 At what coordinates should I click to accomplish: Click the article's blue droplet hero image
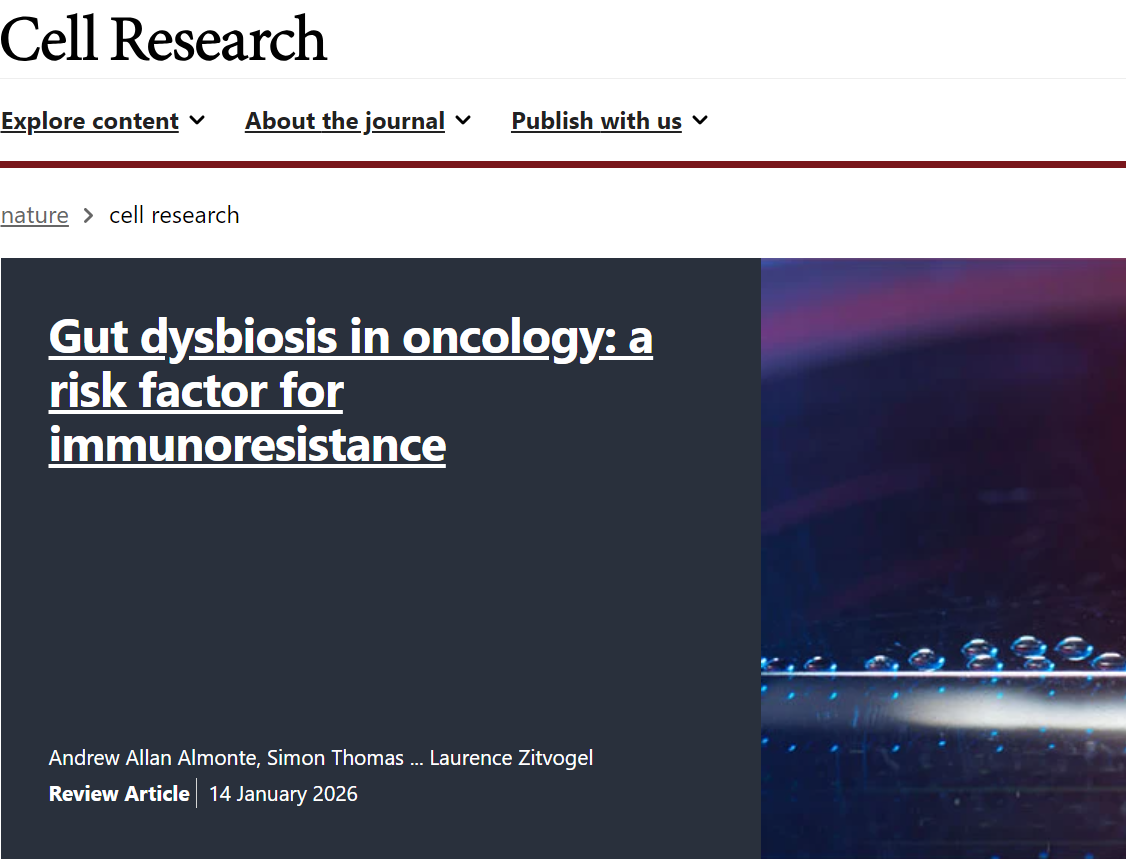[x=943, y=558]
